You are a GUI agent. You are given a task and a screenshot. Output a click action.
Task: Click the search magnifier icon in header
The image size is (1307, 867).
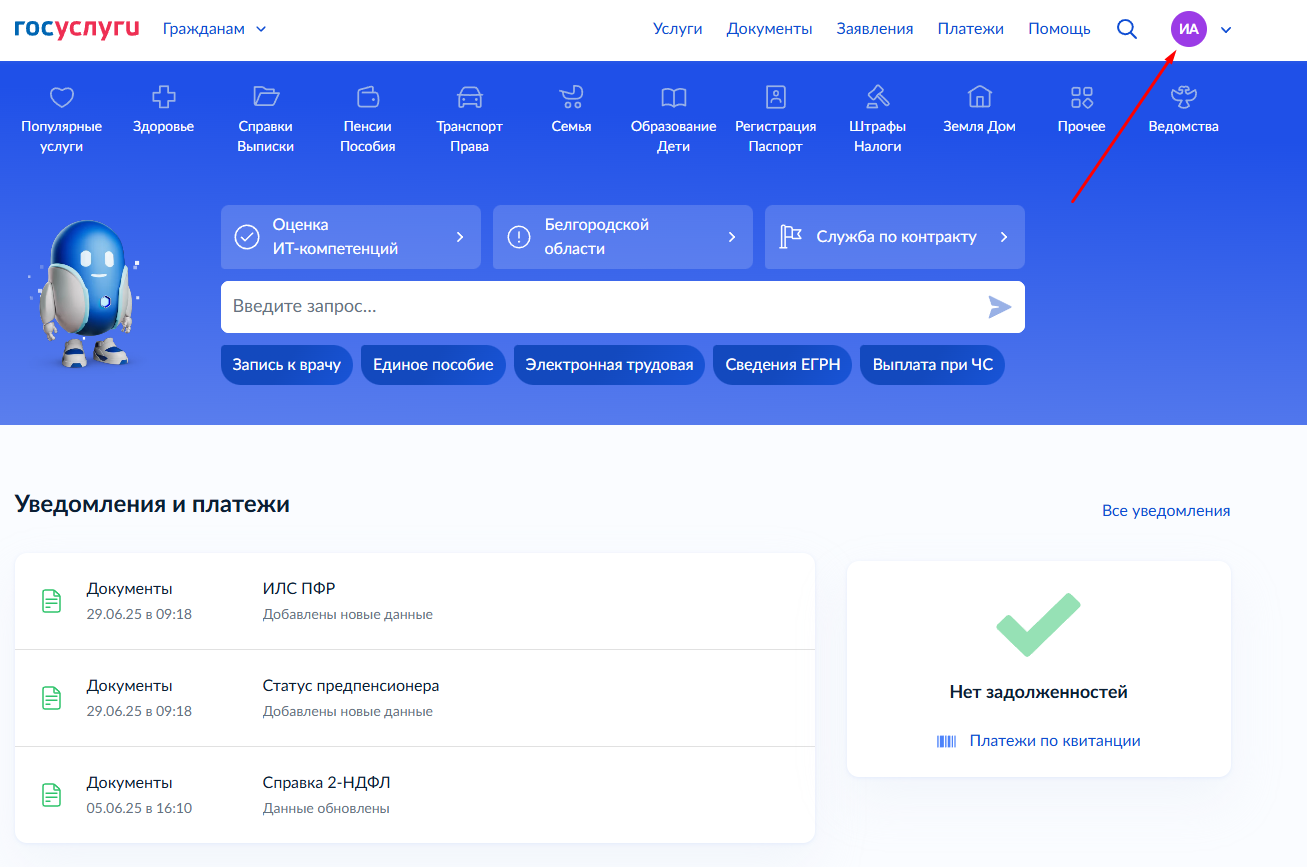pos(1127,29)
